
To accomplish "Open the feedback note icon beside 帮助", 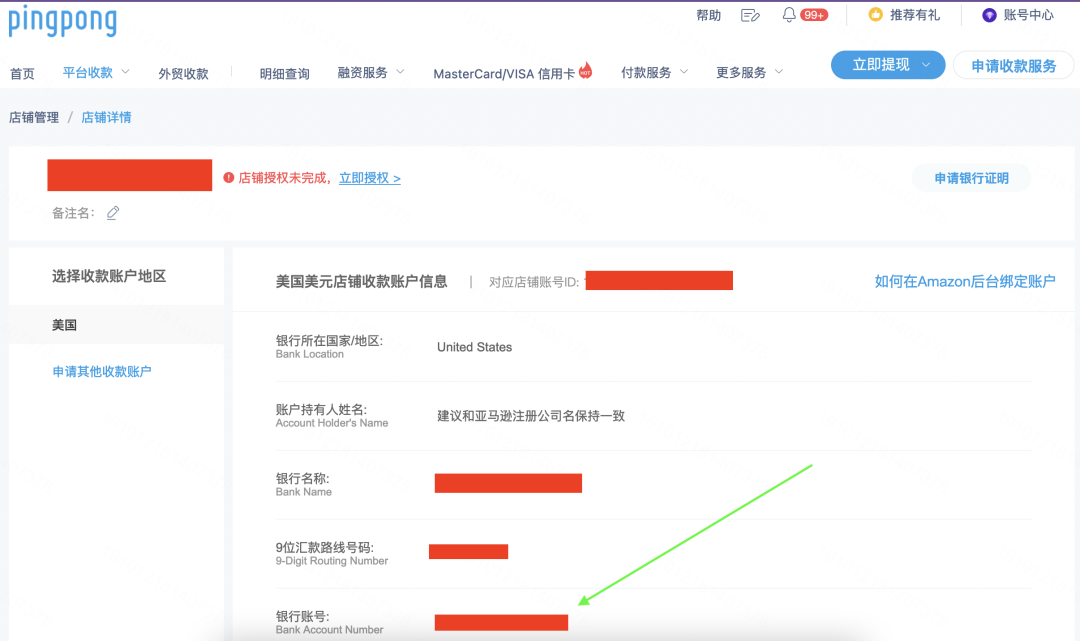I will click(x=750, y=15).
